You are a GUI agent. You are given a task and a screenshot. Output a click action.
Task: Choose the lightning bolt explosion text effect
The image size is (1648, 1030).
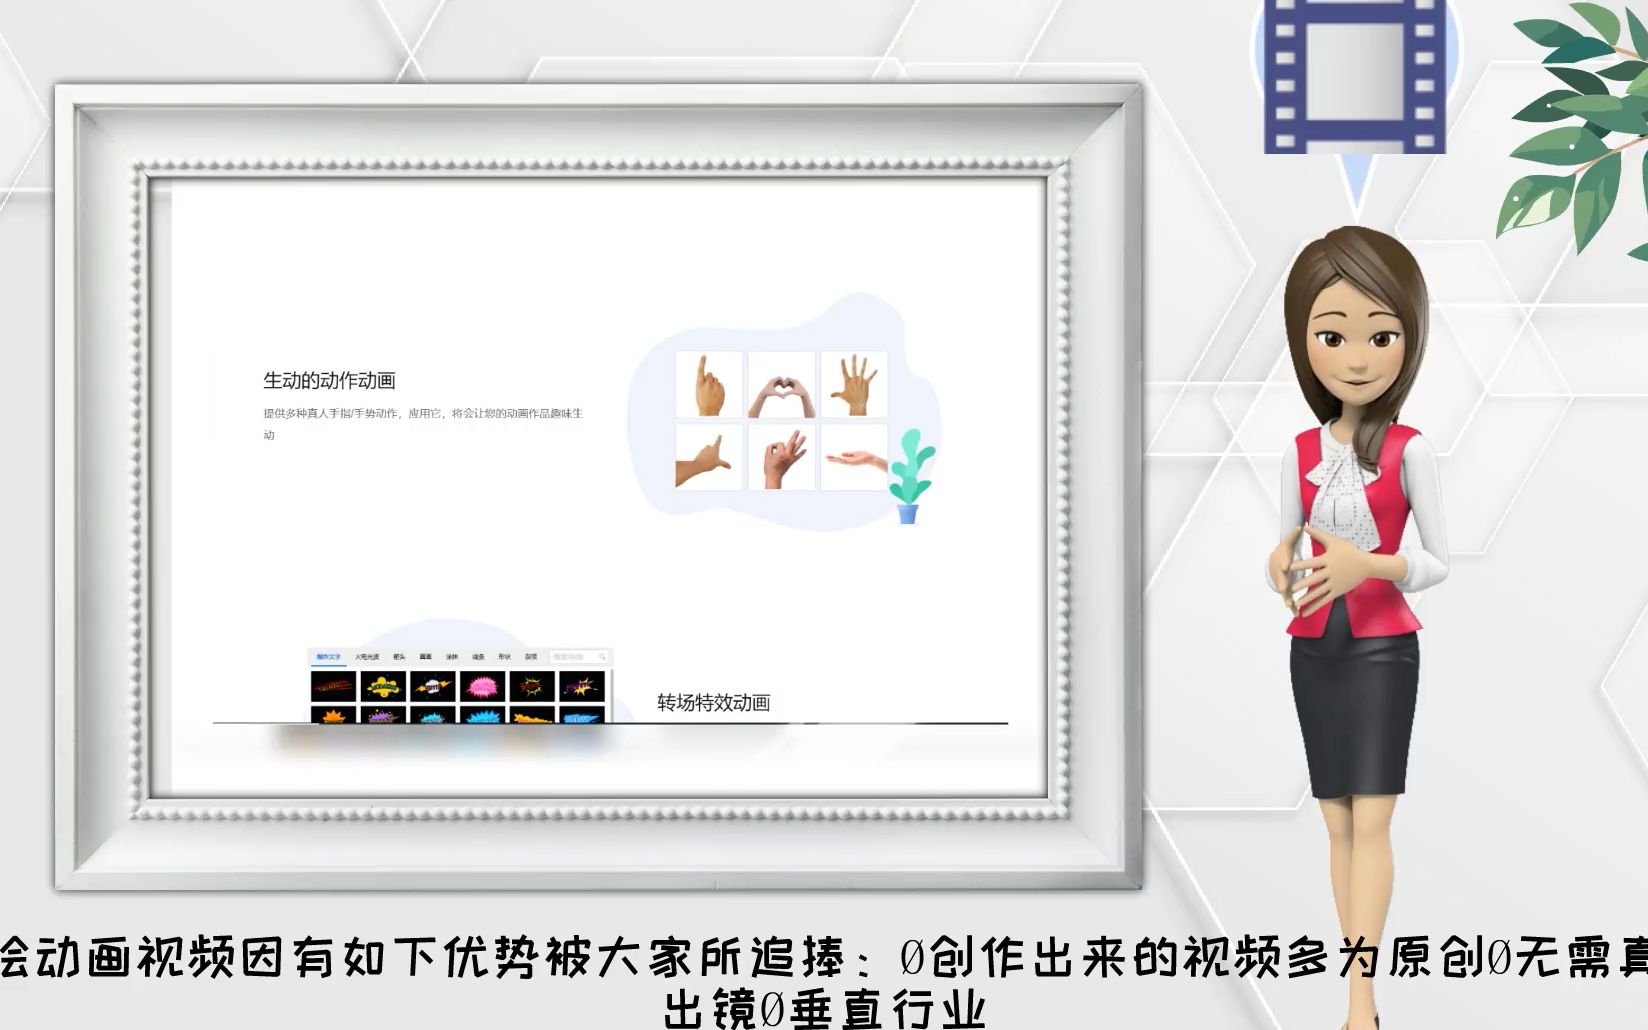tap(433, 686)
